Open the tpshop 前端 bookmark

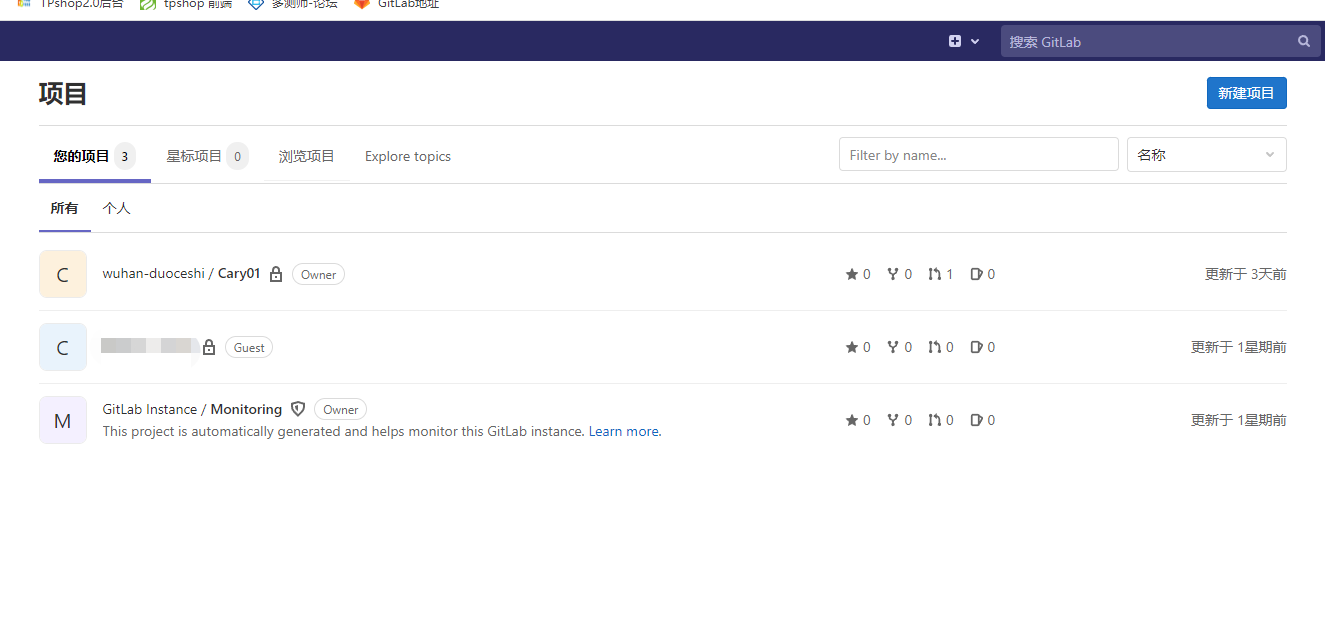pos(186,4)
